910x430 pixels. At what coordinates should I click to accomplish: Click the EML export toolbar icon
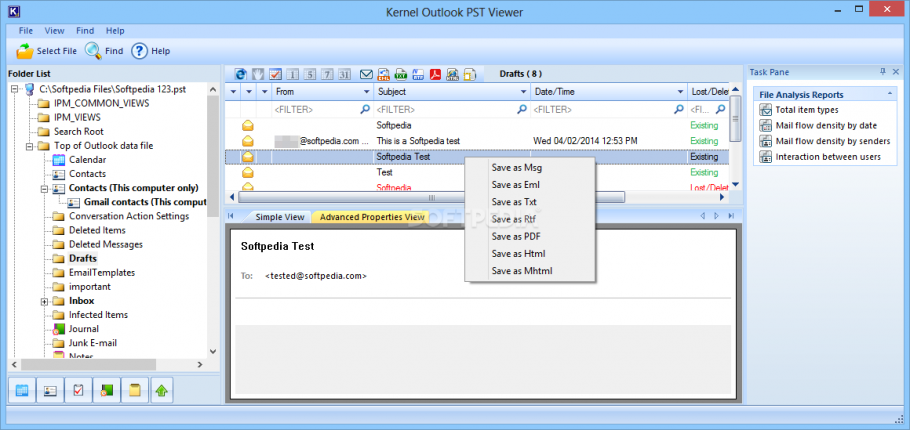[x=384, y=74]
